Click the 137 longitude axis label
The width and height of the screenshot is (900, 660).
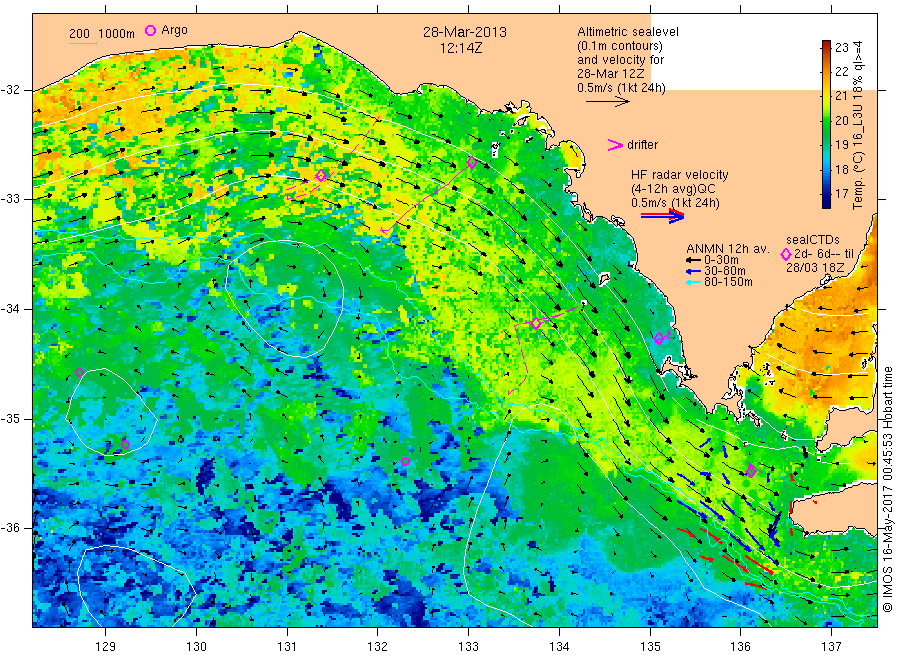click(x=831, y=647)
